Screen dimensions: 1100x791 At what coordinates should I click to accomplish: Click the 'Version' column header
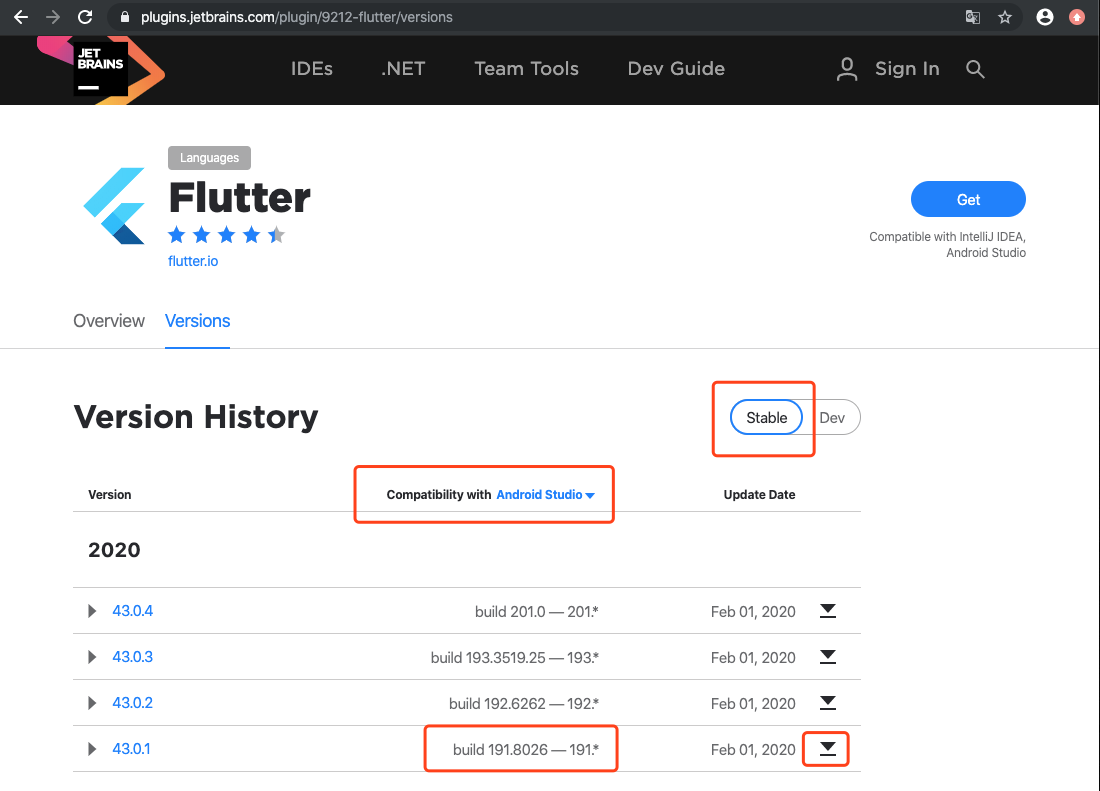(109, 494)
